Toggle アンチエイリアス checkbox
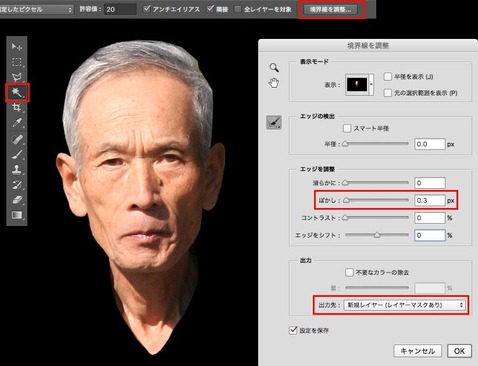Image resolution: width=478 pixels, height=366 pixels. click(x=147, y=9)
